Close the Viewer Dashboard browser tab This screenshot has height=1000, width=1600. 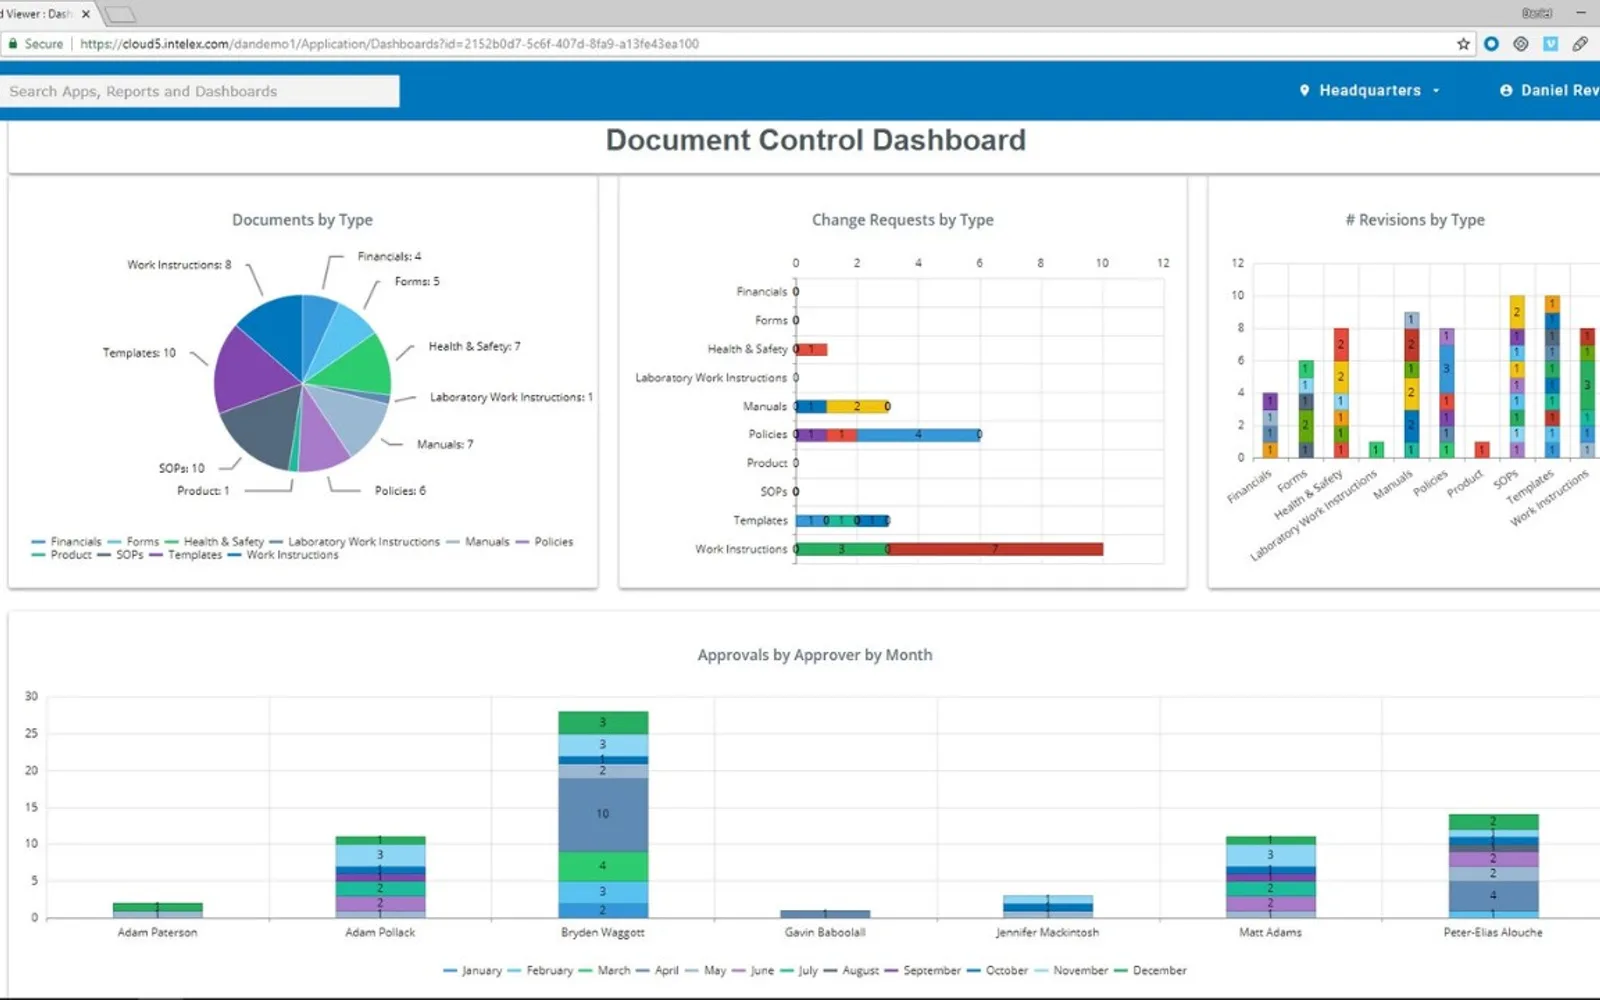(x=86, y=14)
